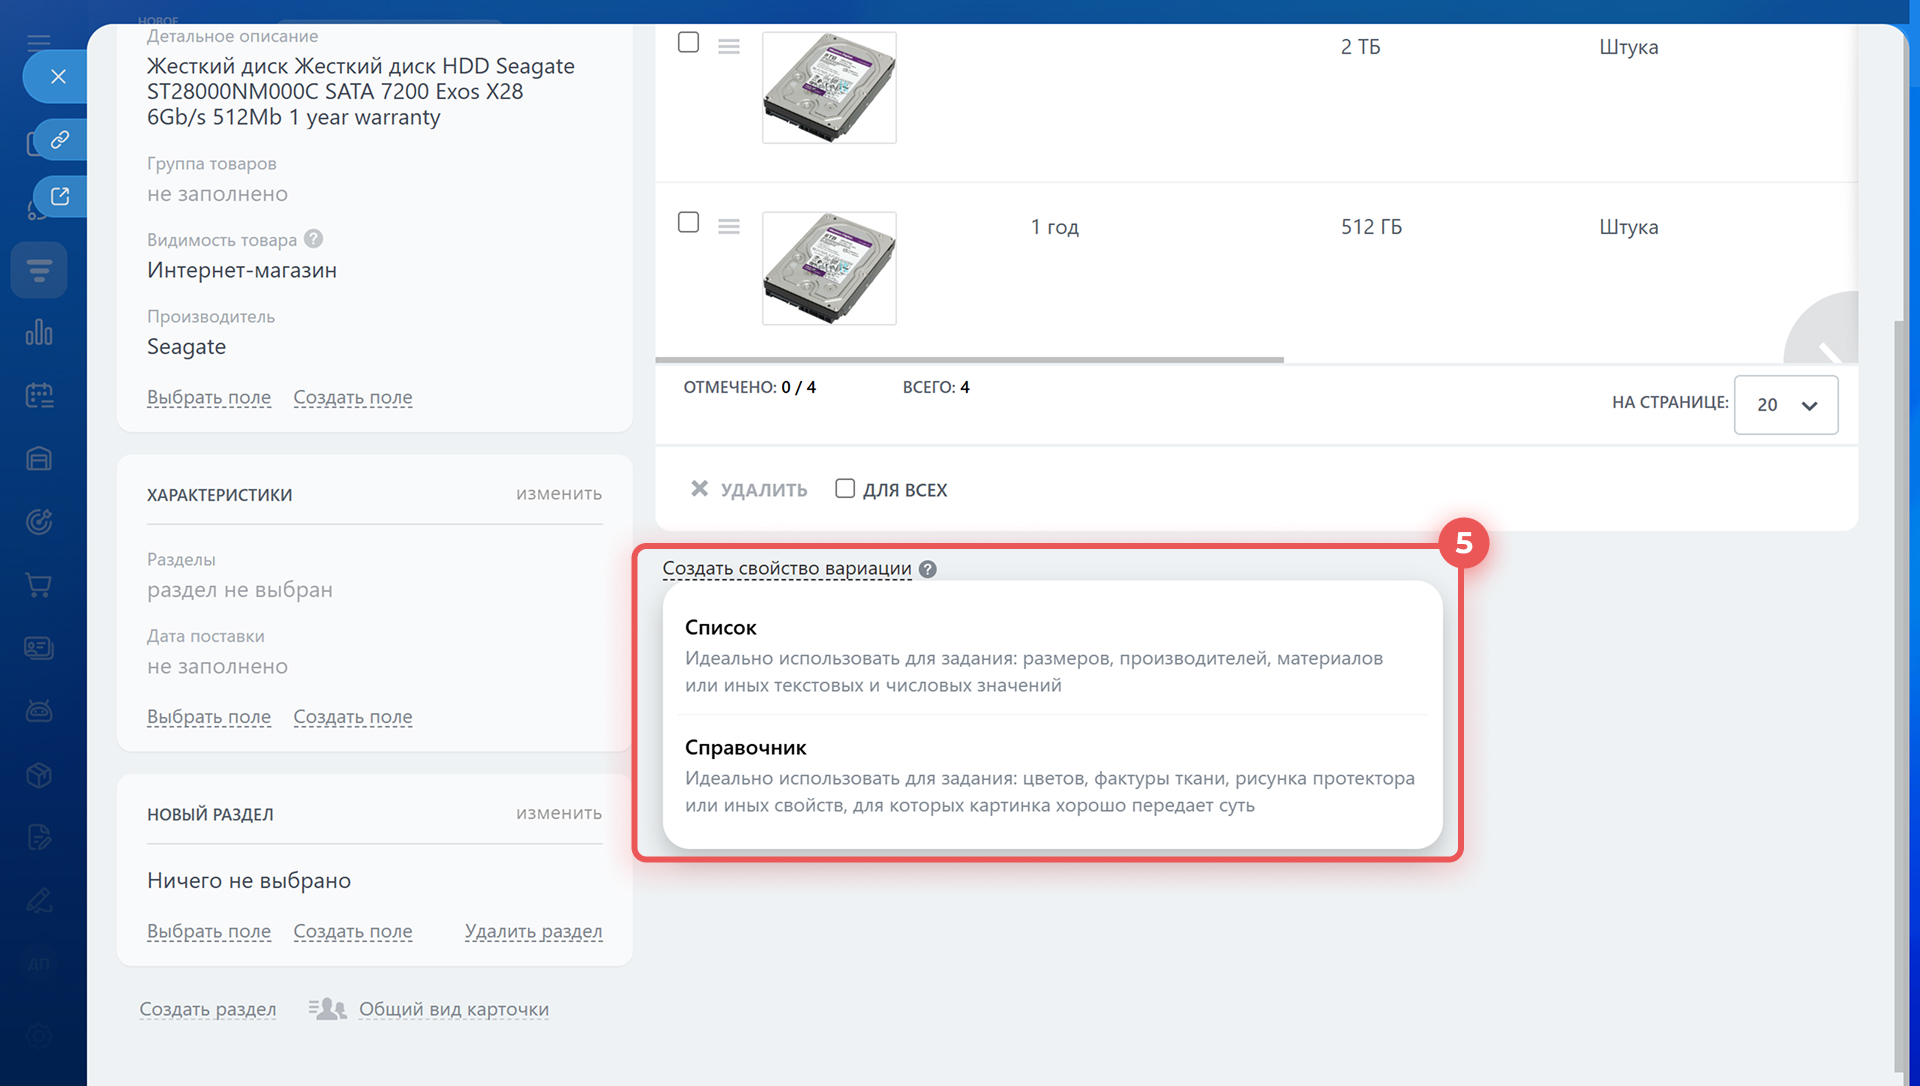This screenshot has height=1086, width=1920.
Task: Click the open in new window icon
Action: [x=60, y=197]
